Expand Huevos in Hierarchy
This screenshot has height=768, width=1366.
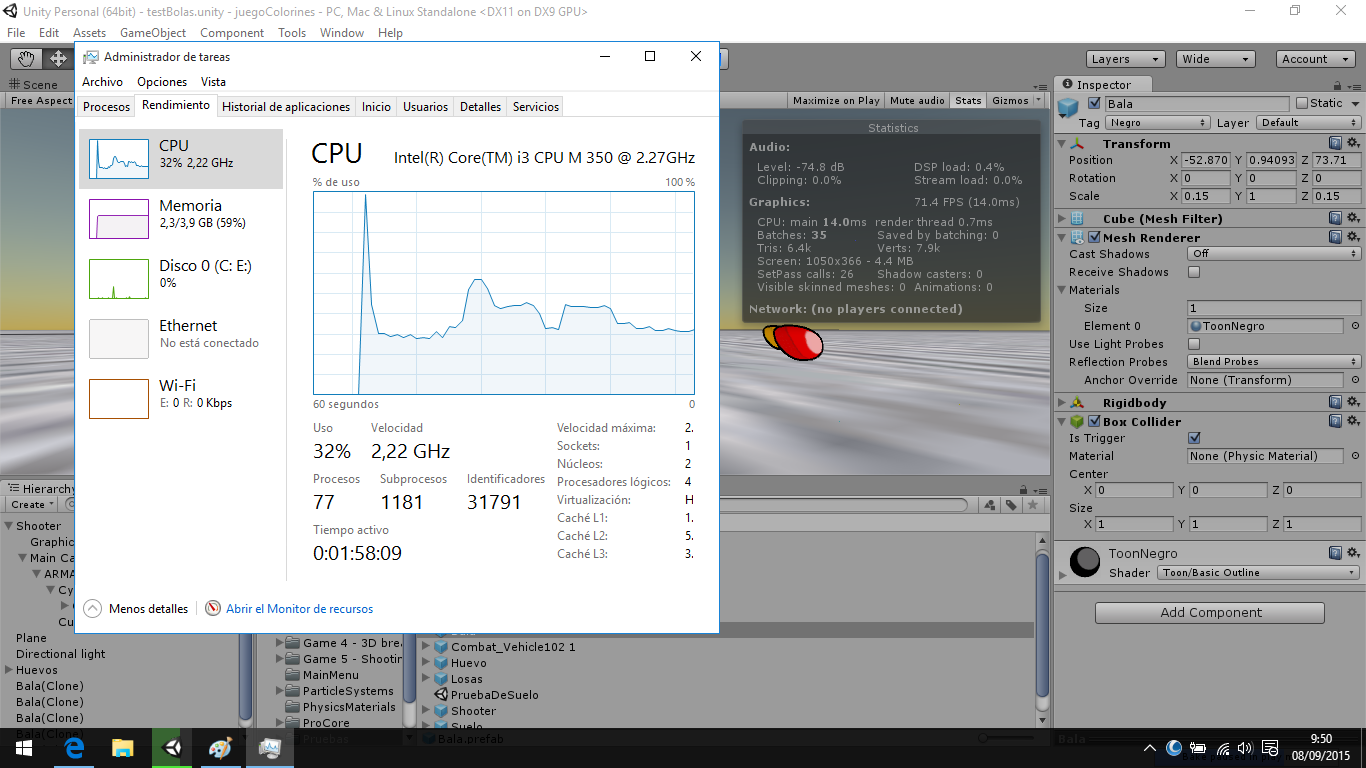point(9,670)
